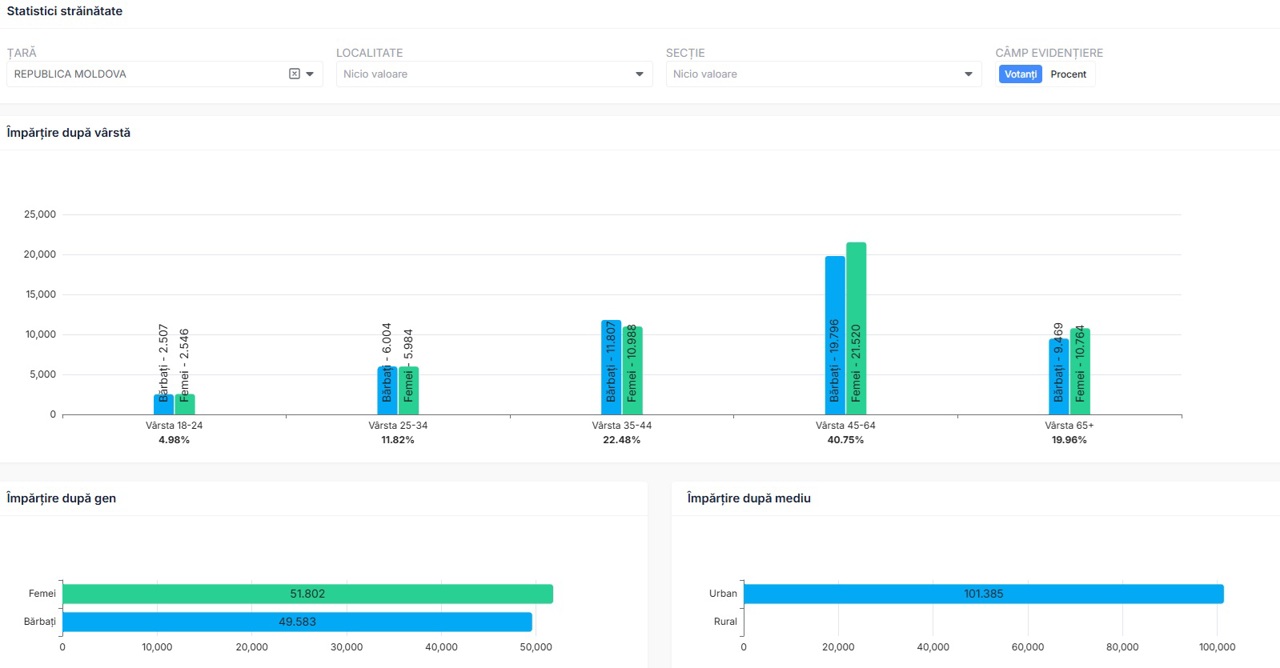Click the blue Bărbați bar for Vârsta 18-24
This screenshot has width=1280, height=668.
coord(163,404)
